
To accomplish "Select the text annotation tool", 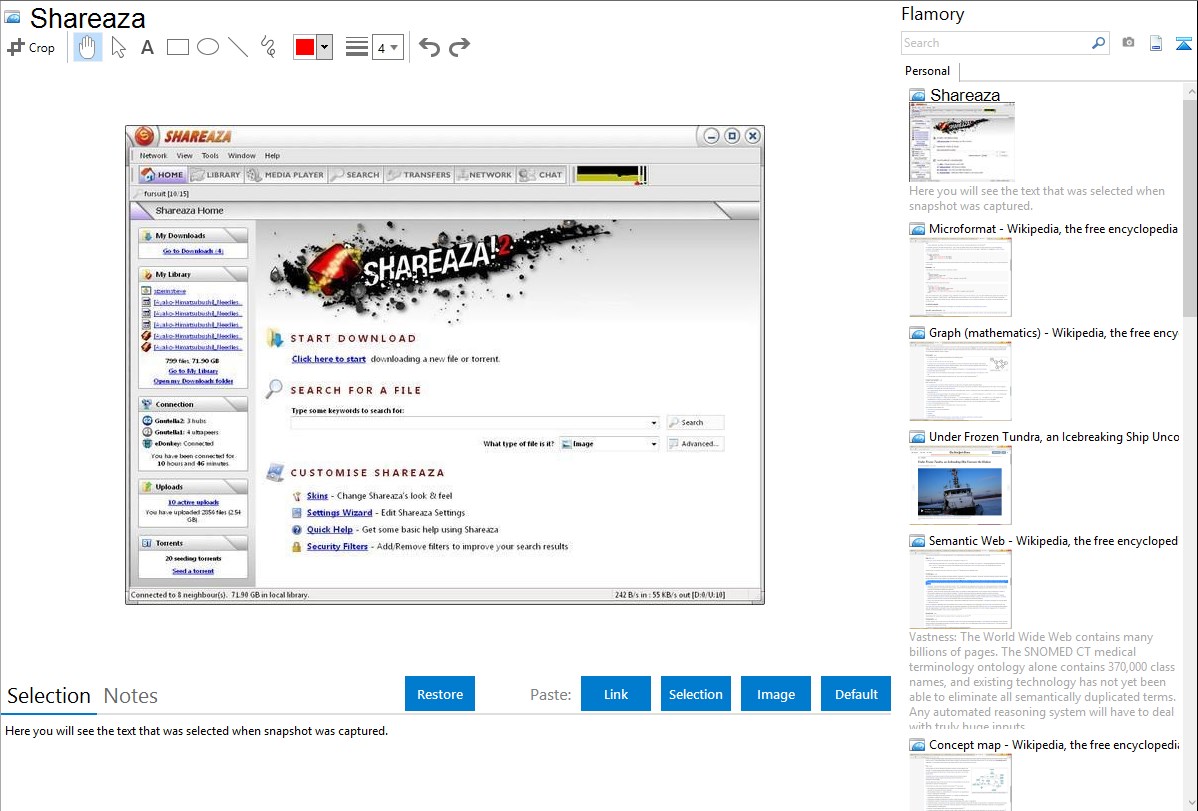I will (147, 47).
